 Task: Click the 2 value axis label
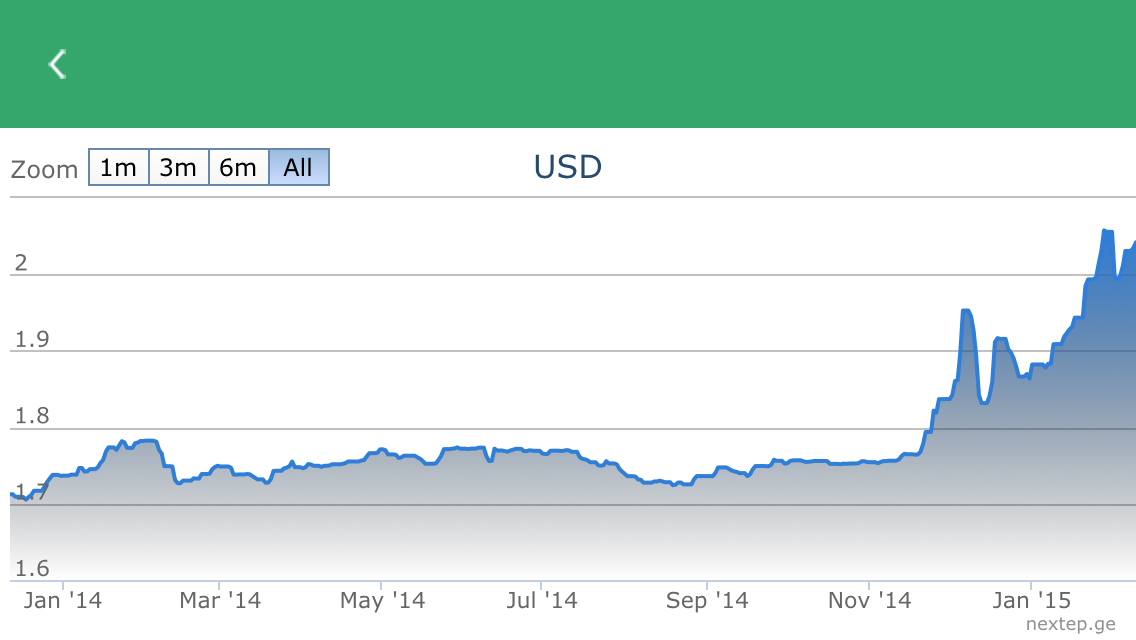(x=21, y=264)
